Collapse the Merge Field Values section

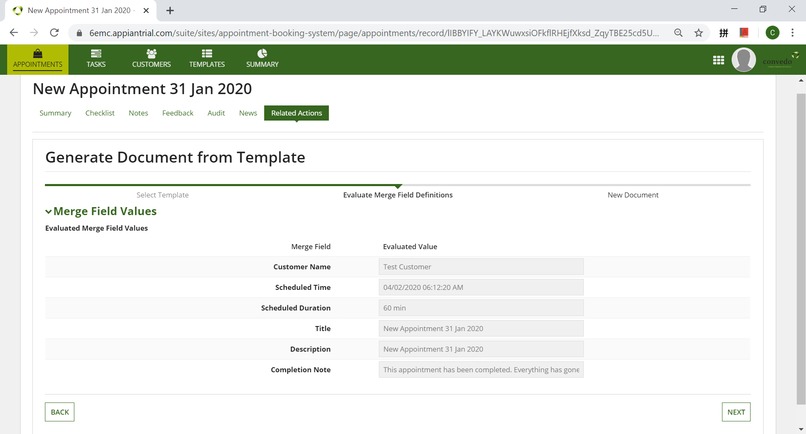pos(48,211)
